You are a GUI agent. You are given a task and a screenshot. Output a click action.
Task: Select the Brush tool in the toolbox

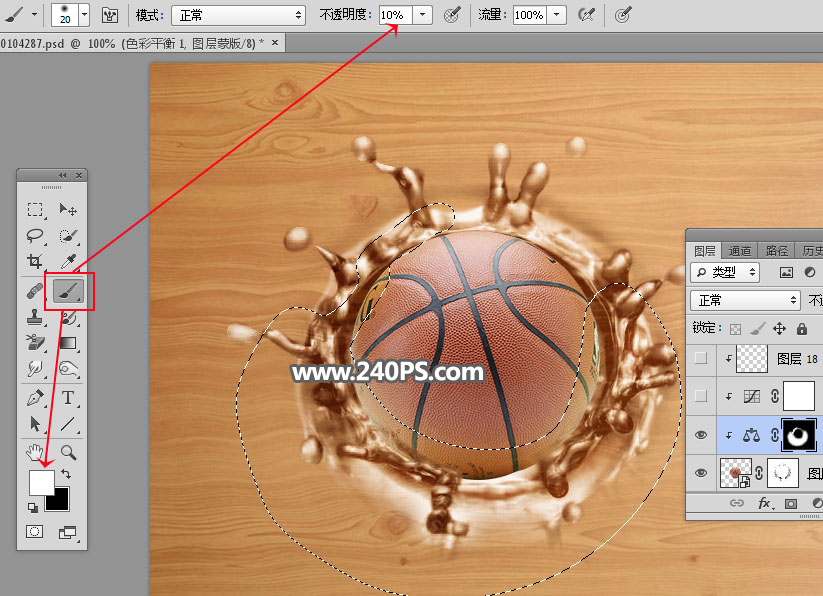tap(68, 291)
